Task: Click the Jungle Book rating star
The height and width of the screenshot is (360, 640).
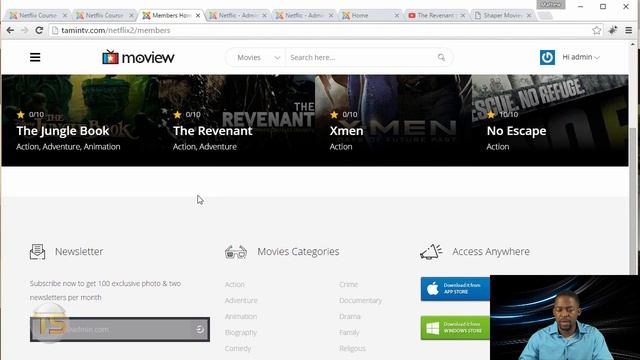Action: [21, 115]
